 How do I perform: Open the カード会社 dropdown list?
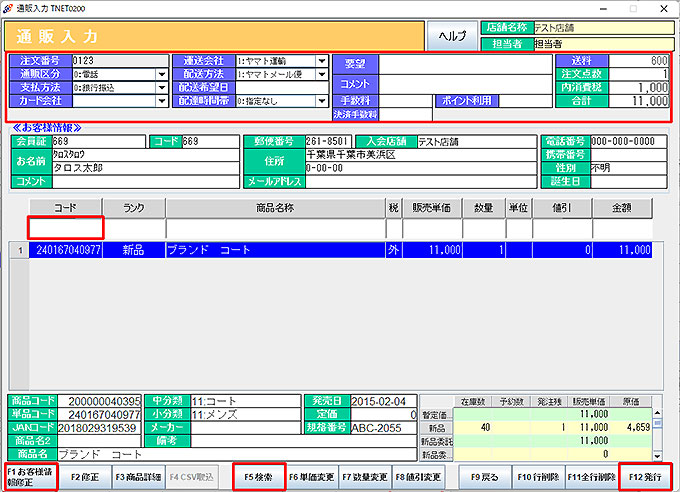(162, 102)
